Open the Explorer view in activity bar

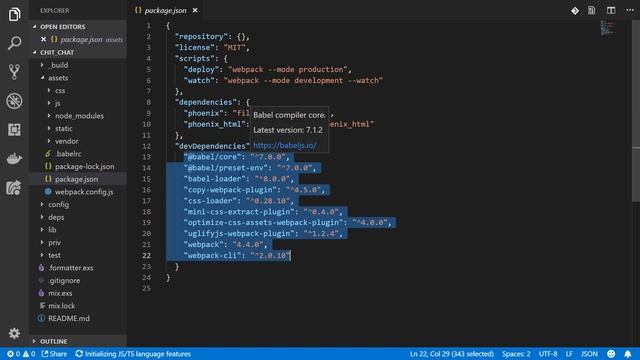pos(14,14)
